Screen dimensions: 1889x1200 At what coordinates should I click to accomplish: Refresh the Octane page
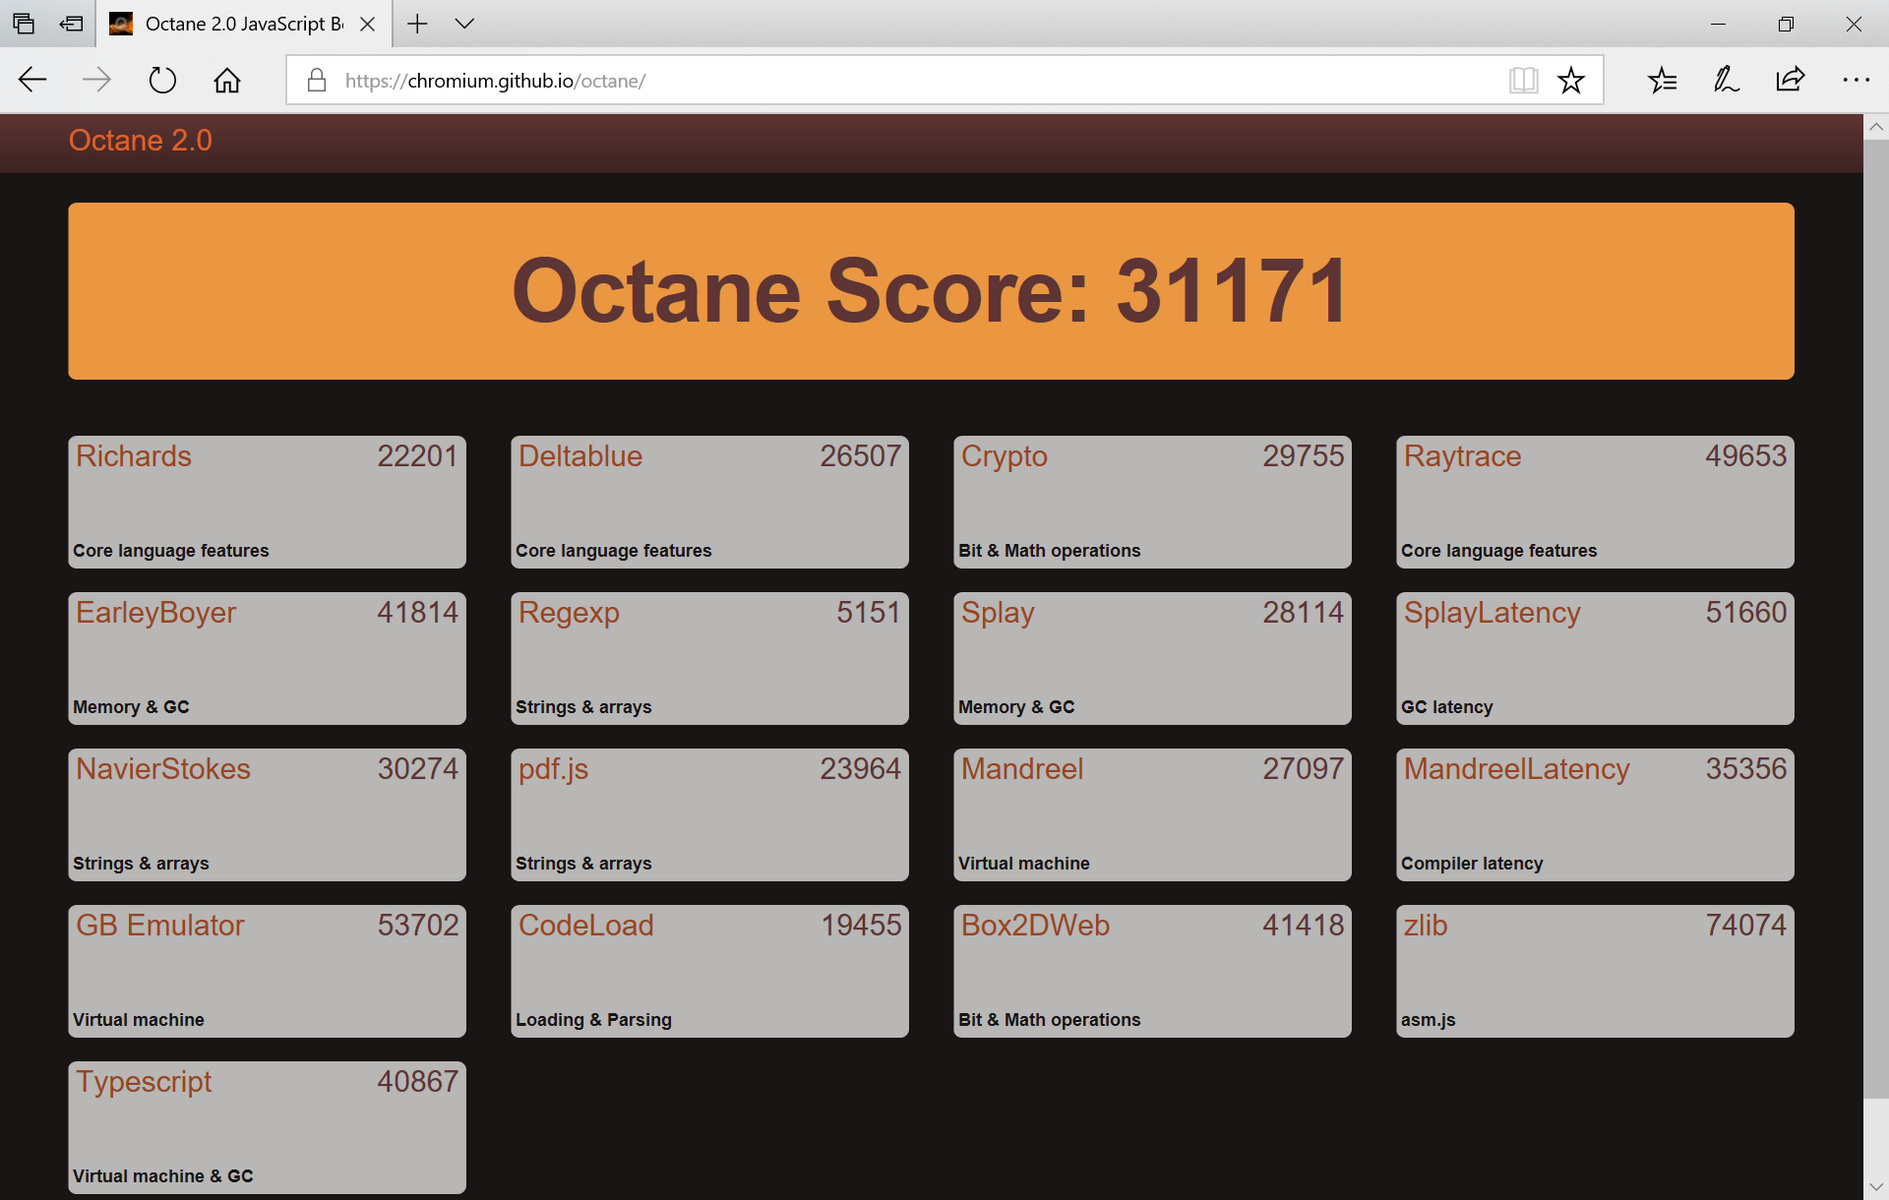pyautogui.click(x=162, y=80)
